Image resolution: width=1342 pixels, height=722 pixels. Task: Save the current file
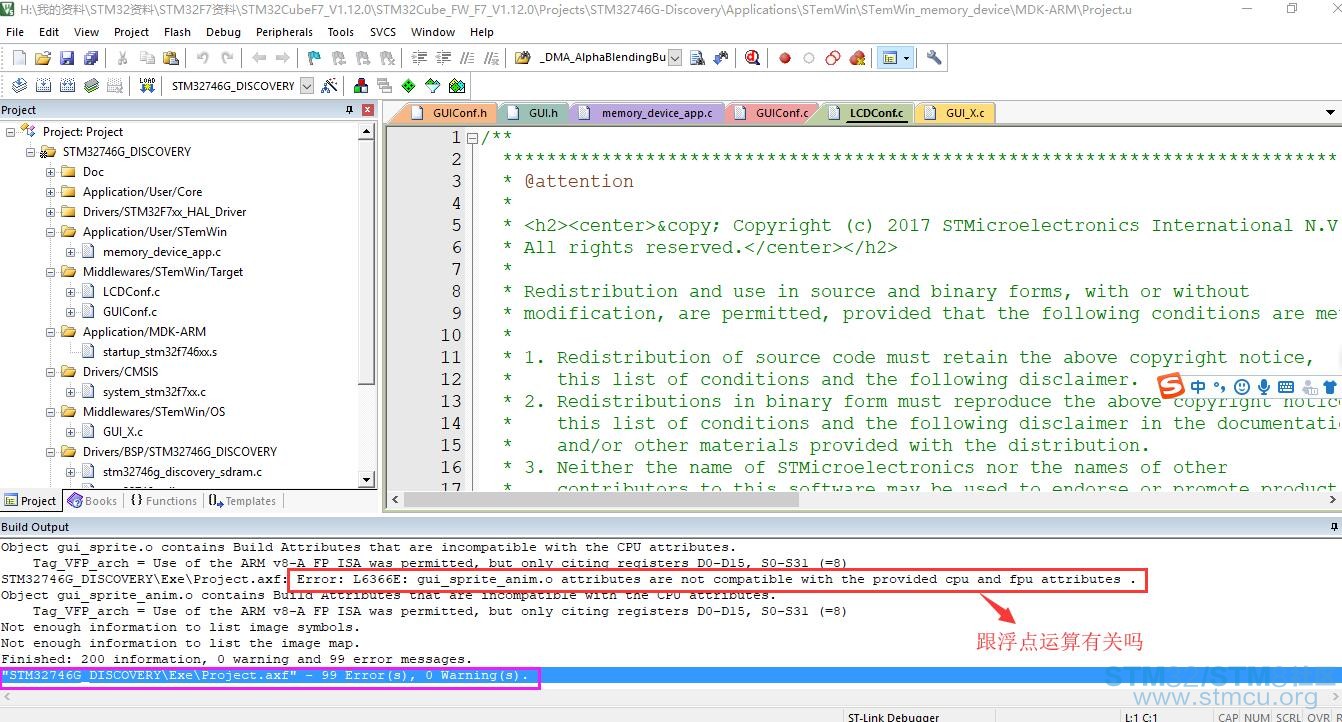[x=67, y=58]
